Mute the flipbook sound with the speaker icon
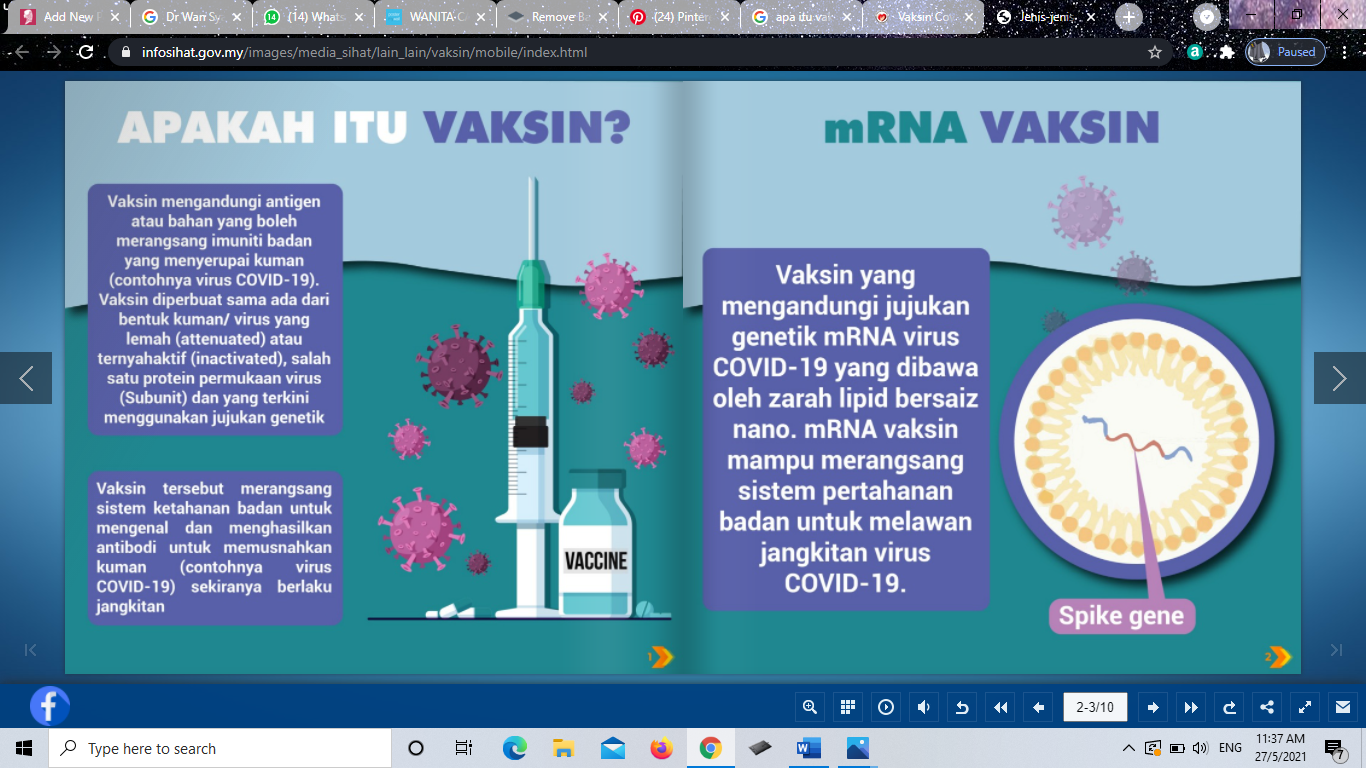 tap(923, 707)
